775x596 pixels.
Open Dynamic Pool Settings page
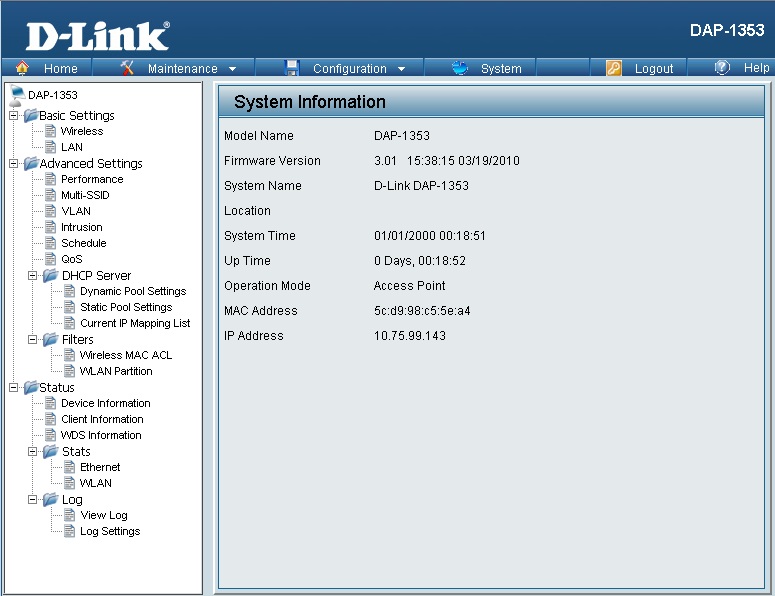133,291
